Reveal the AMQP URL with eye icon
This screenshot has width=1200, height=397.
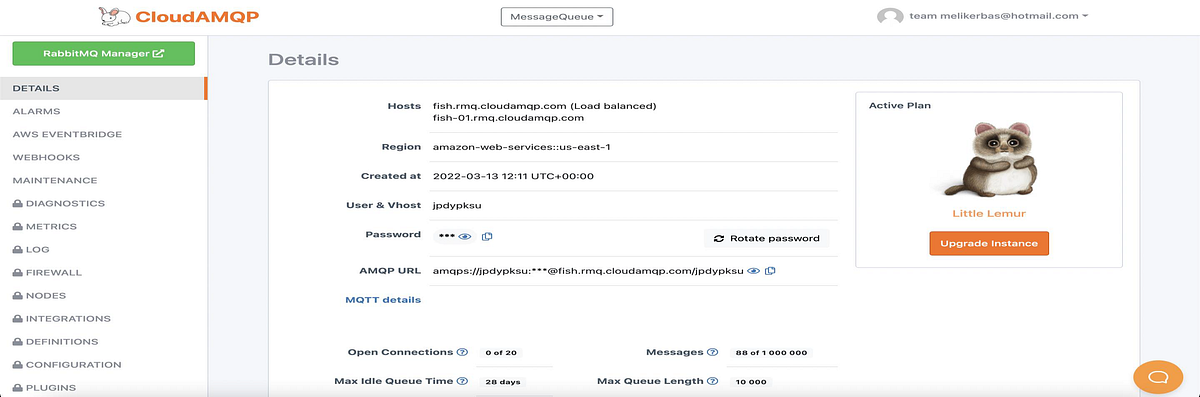tap(754, 271)
